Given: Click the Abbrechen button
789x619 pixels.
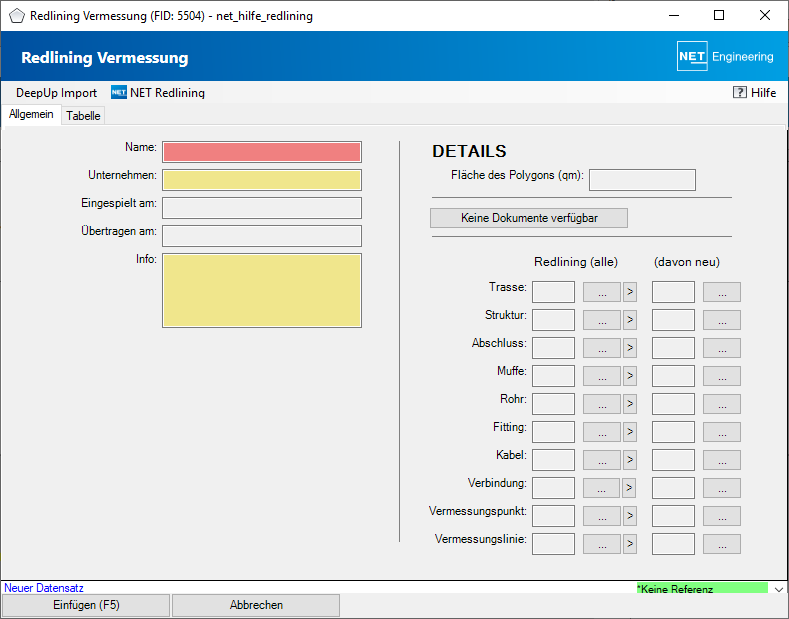Looking at the screenshot, I should 256,605.
